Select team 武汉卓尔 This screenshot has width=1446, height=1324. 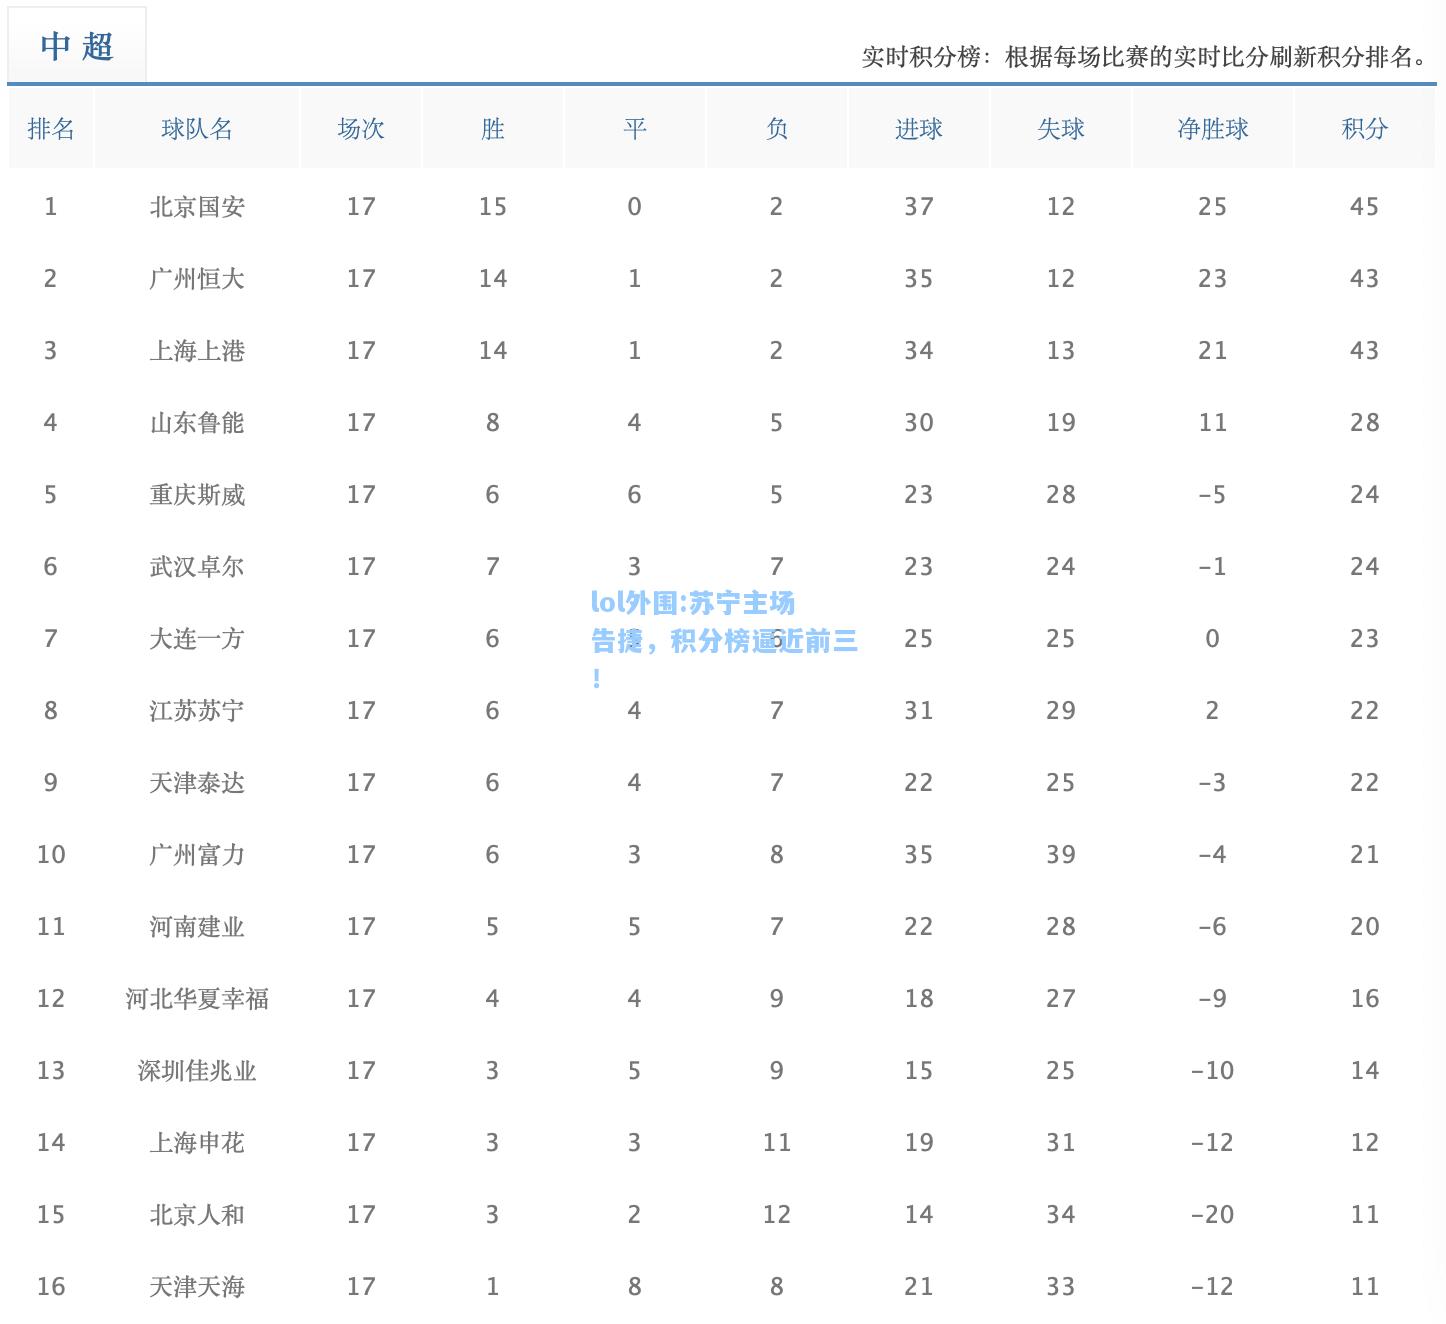197,567
